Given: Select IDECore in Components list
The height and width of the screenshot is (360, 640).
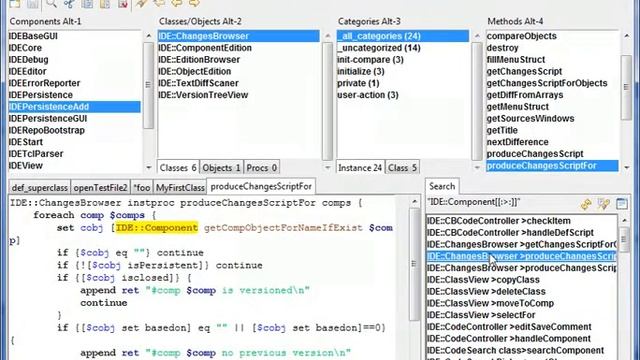Looking at the screenshot, I should pos(75,48).
